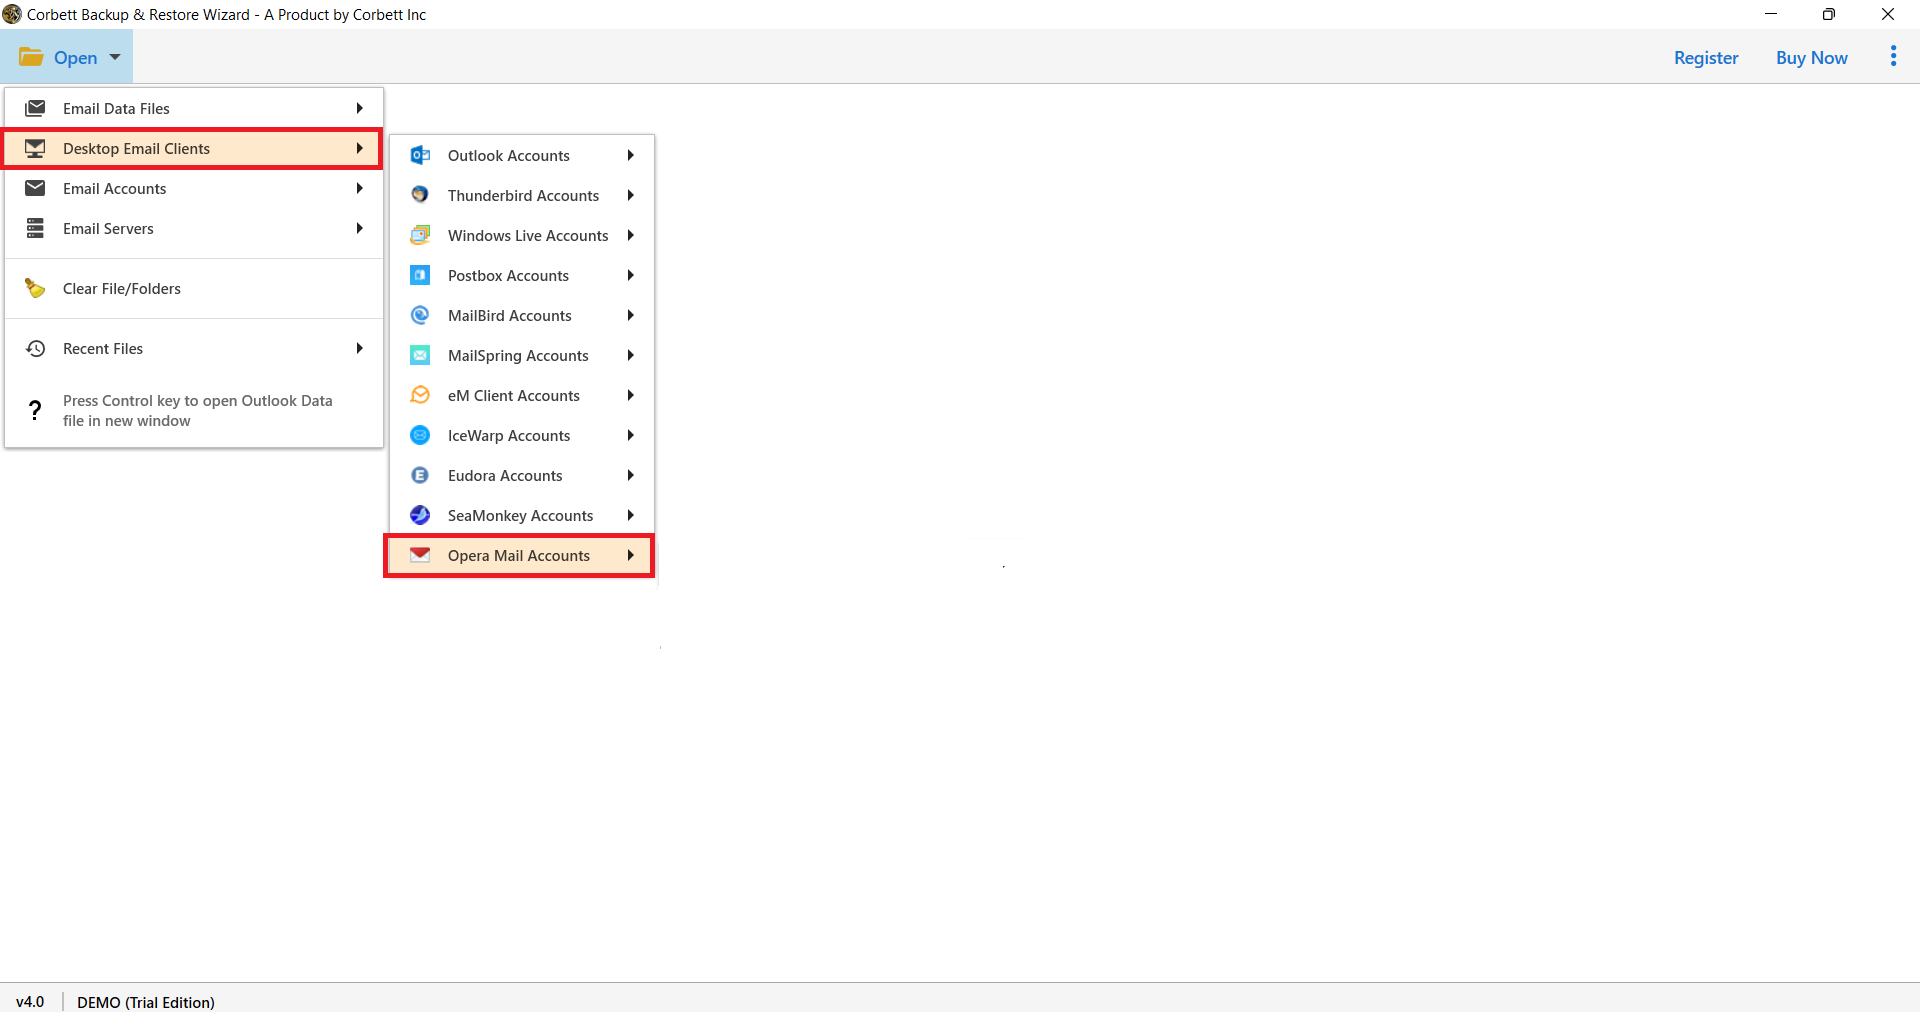
Task: Click the Corbett app logo in title bar
Action: pos(12,14)
